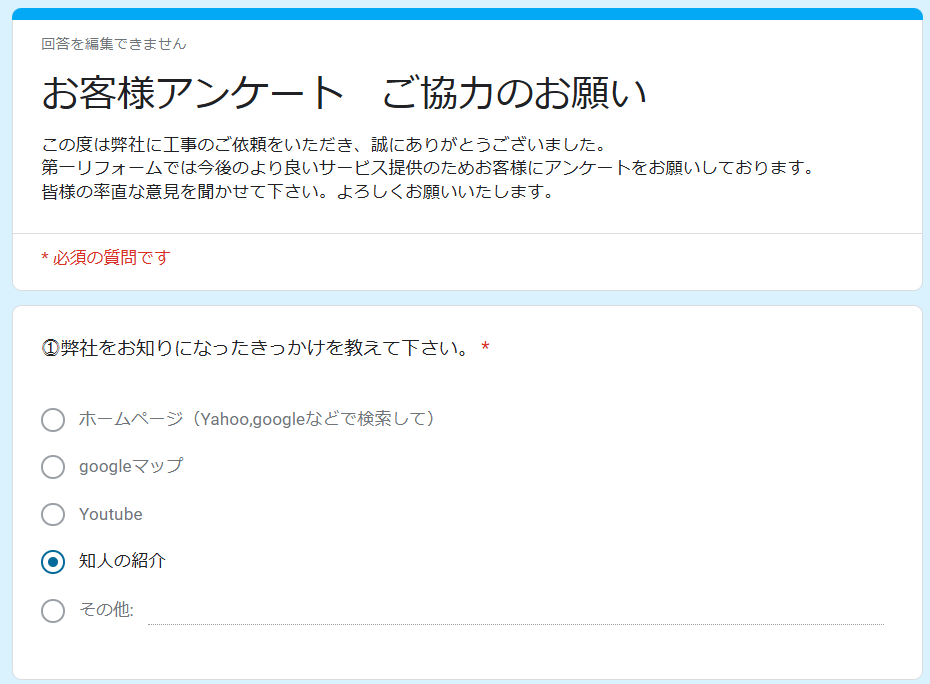The image size is (930, 684).
Task: Choose the googleマップ radio button
Action: pos(53,467)
